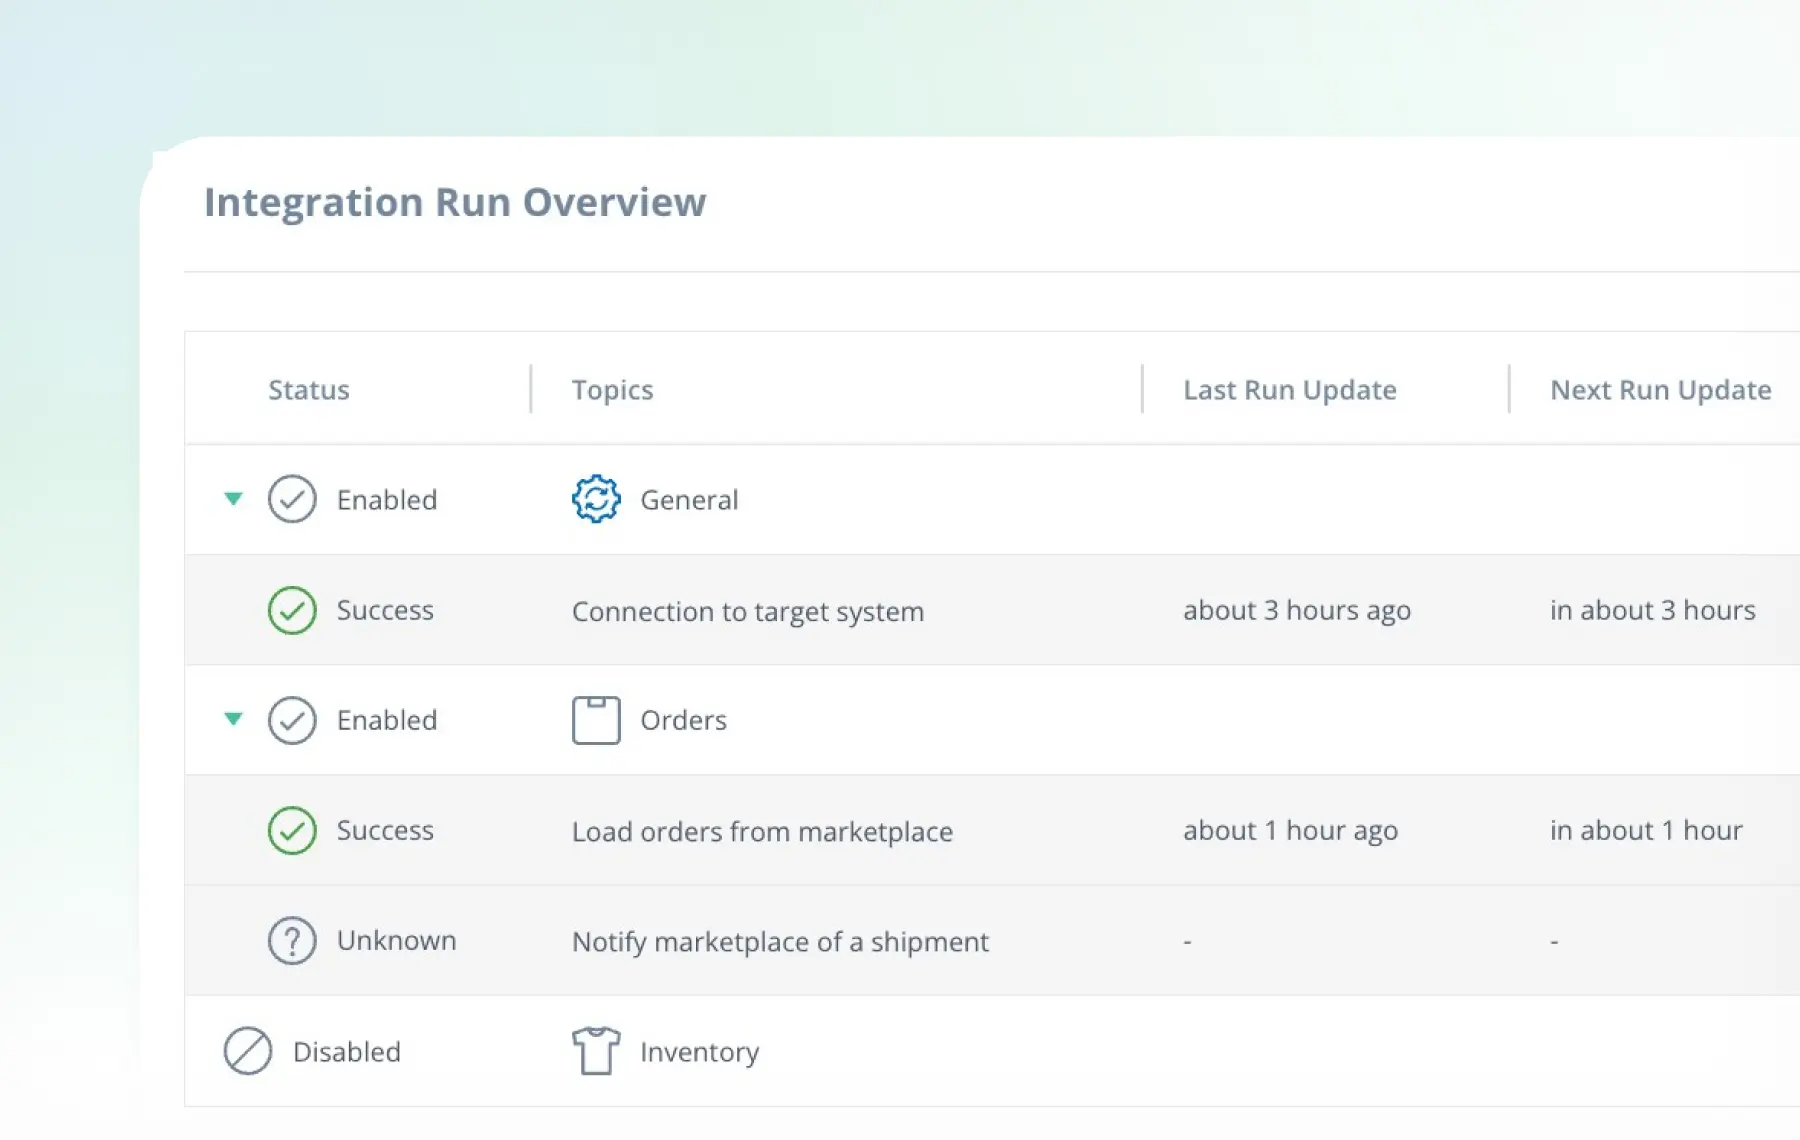The image size is (1800, 1140).
Task: Collapse the Orders topic group
Action: pyautogui.click(x=233, y=718)
